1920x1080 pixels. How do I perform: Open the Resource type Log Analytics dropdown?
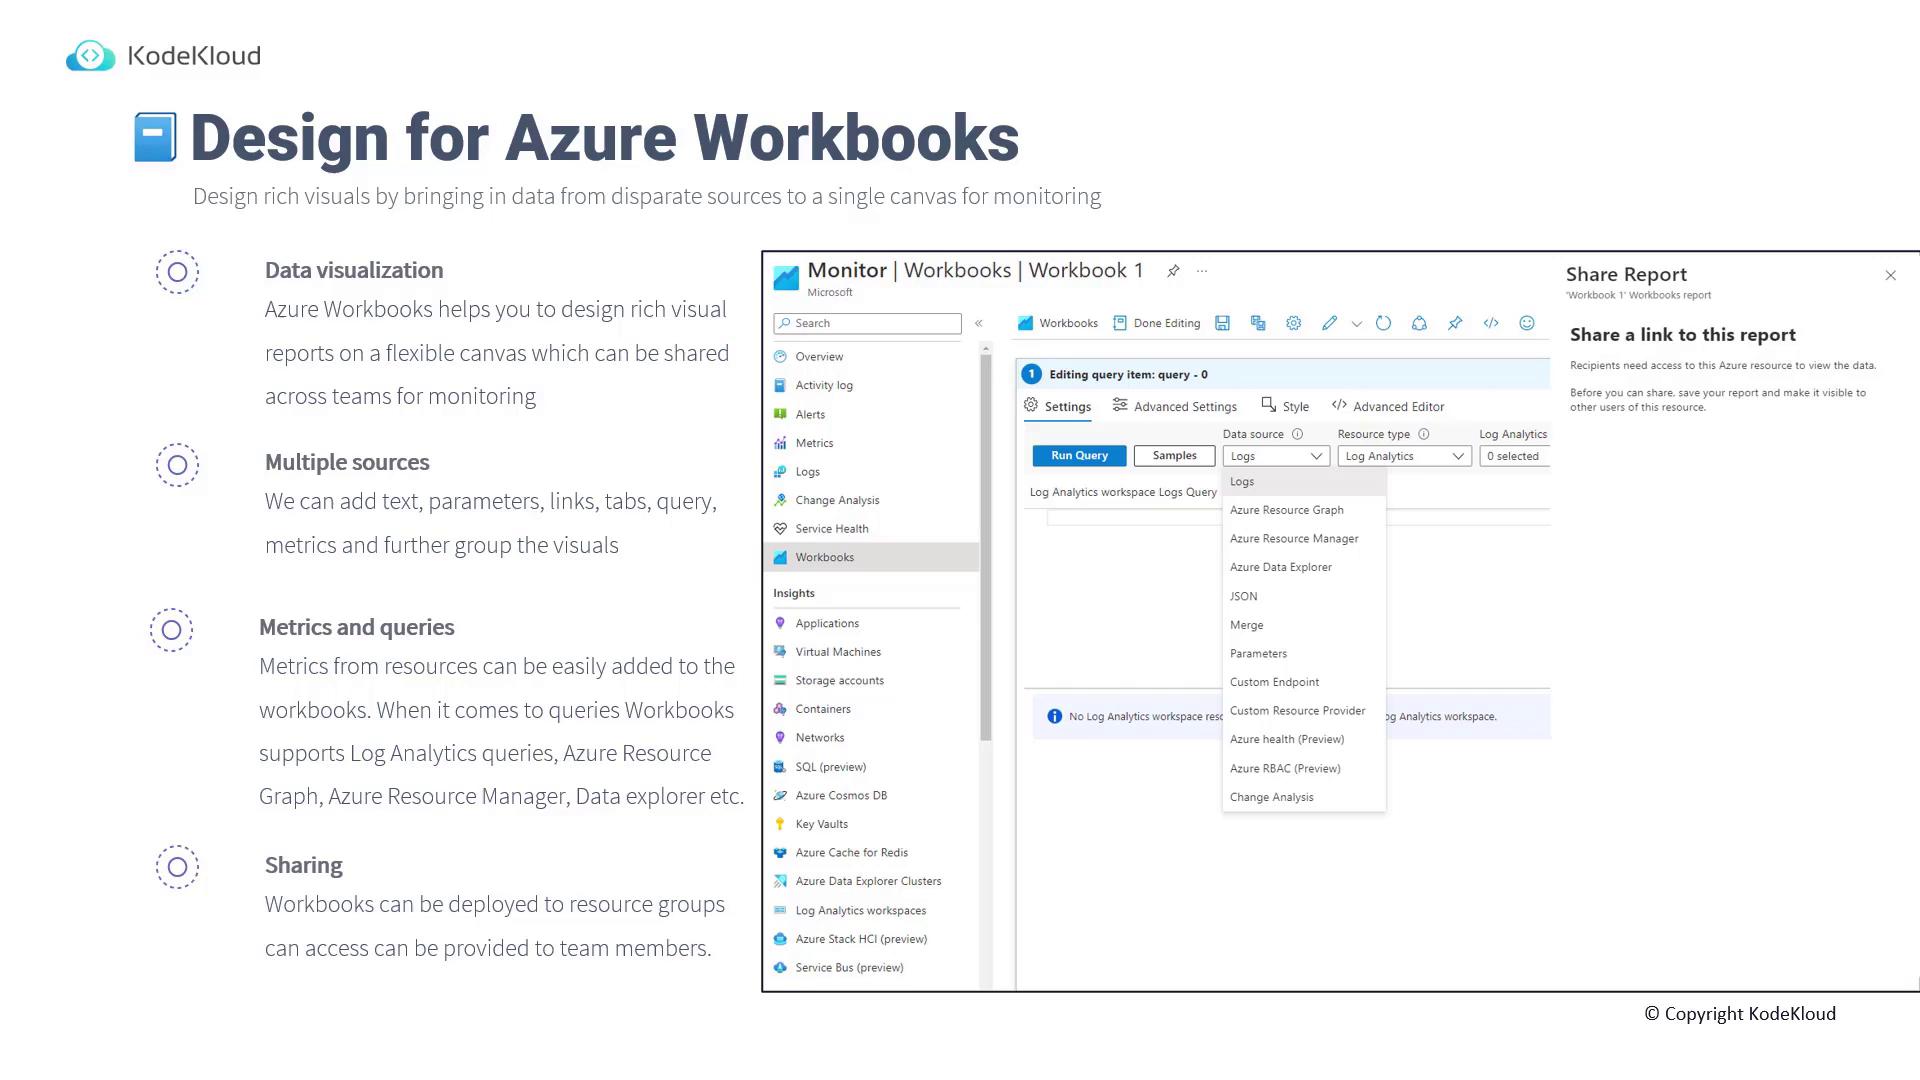tap(1404, 456)
